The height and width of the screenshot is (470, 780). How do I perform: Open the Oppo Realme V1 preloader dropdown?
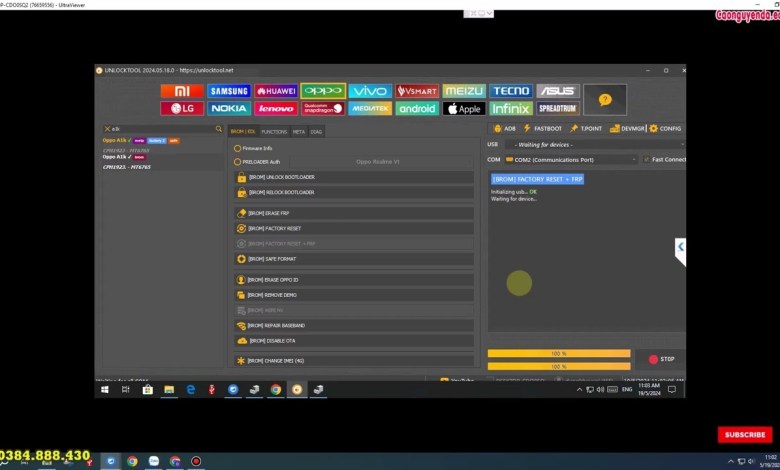point(382,162)
